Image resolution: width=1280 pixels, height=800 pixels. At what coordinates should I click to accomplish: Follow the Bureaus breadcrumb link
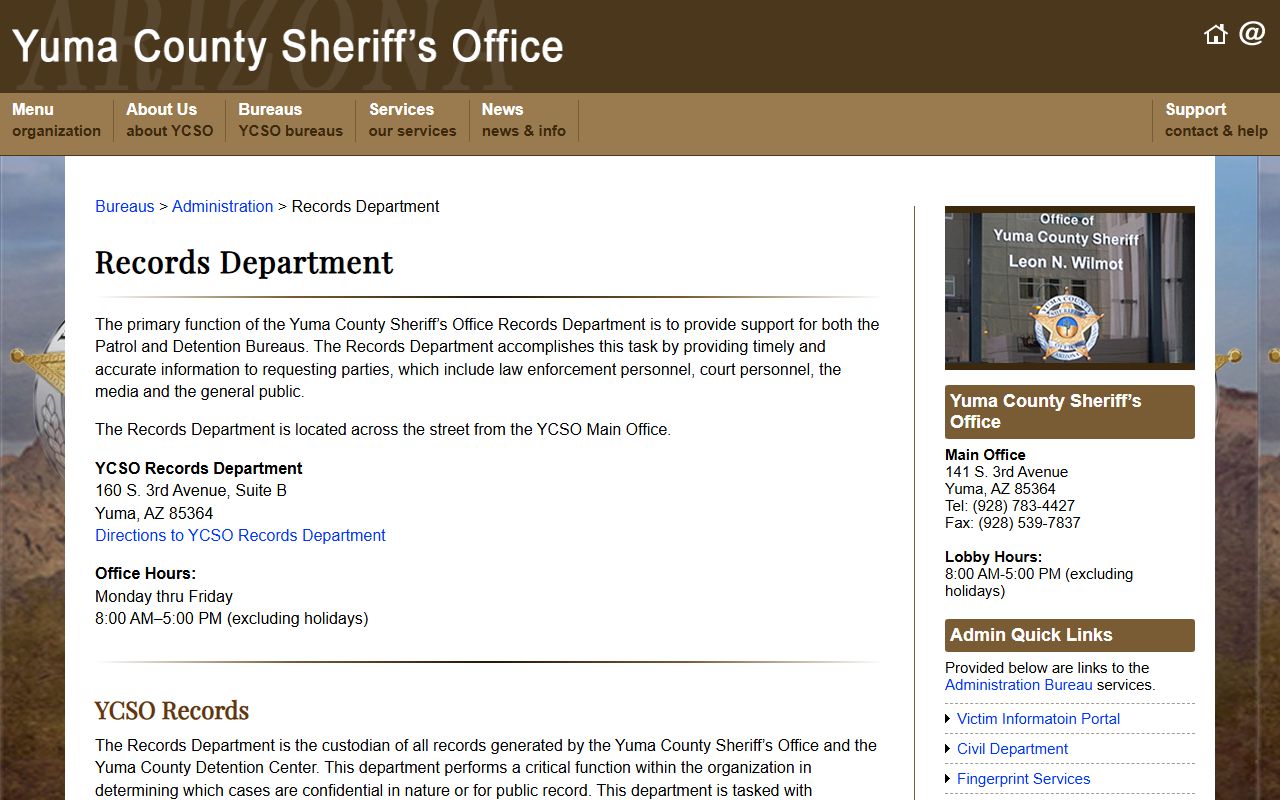125,206
